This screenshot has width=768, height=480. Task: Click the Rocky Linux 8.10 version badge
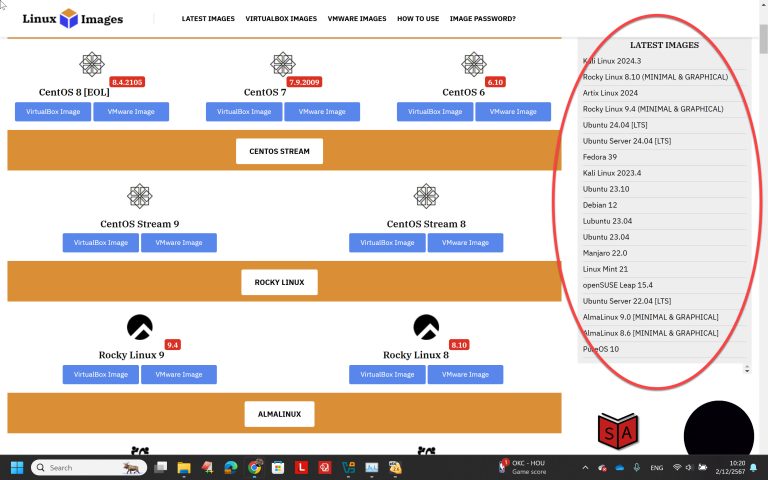point(459,345)
